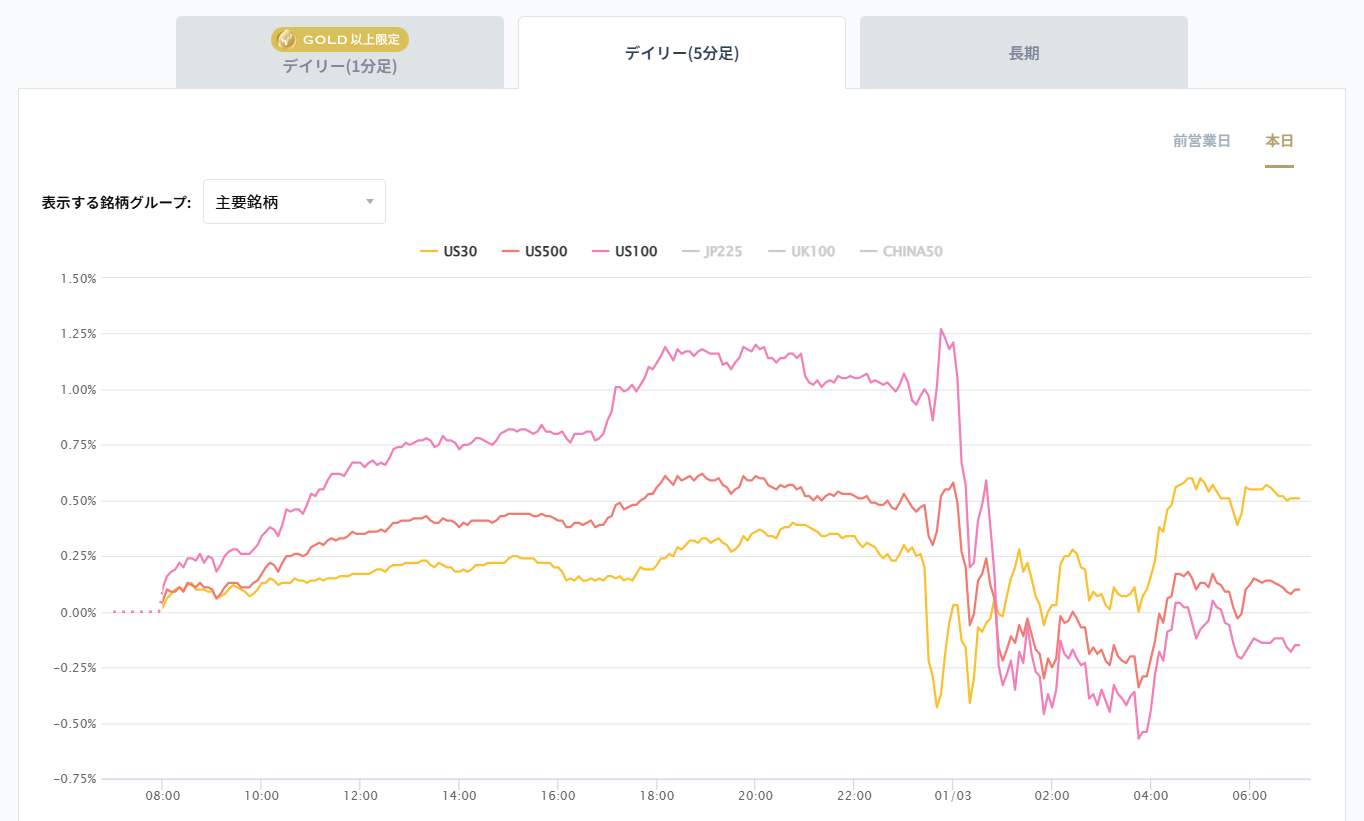Enable the JP225 series
This screenshot has width=1364, height=821.
tap(712, 251)
